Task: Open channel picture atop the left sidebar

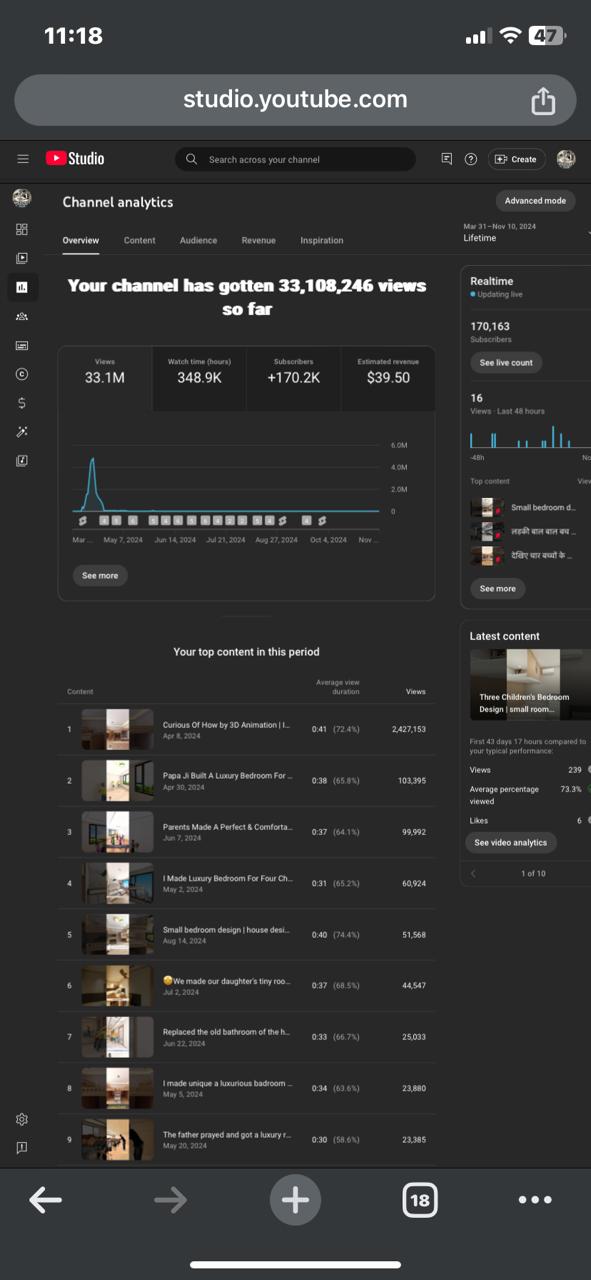Action: point(22,198)
